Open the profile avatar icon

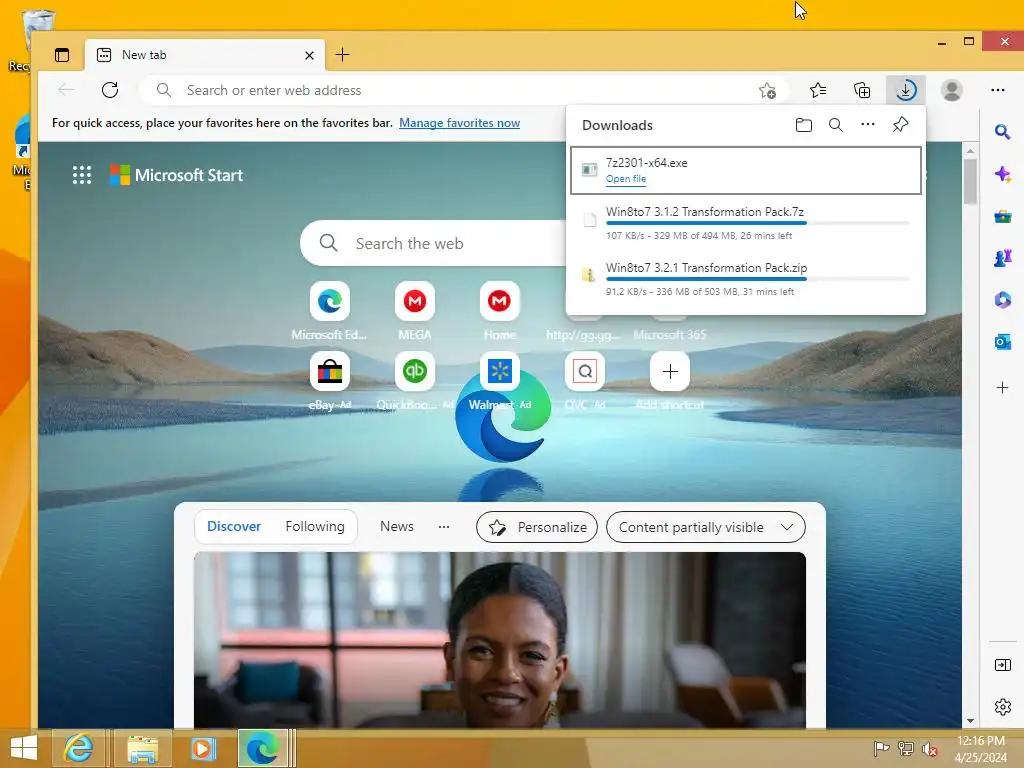[x=952, y=90]
